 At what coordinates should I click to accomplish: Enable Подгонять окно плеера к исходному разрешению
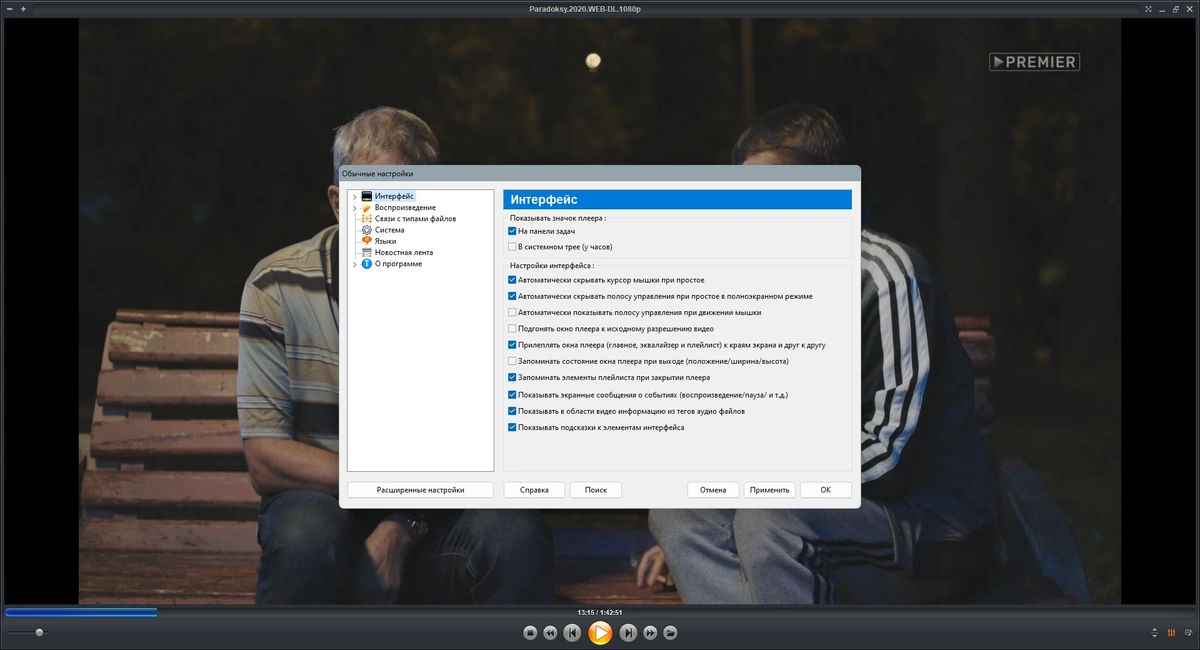[512, 328]
